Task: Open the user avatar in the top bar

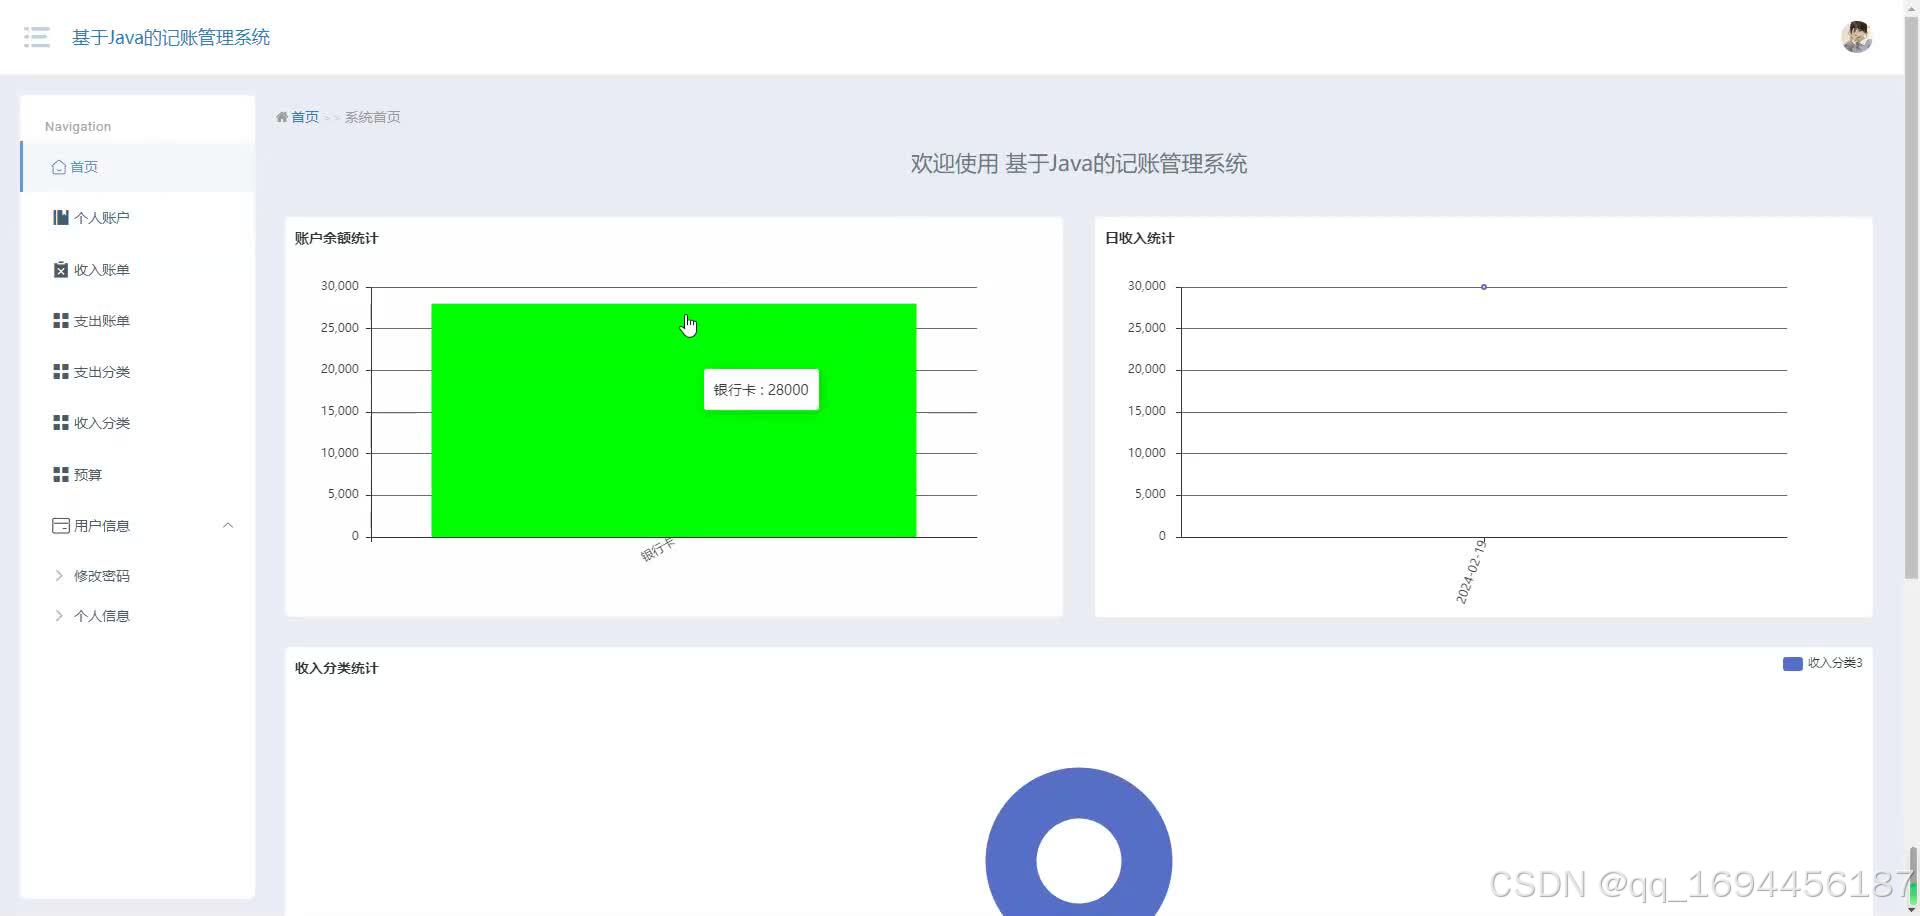Action: click(x=1856, y=36)
